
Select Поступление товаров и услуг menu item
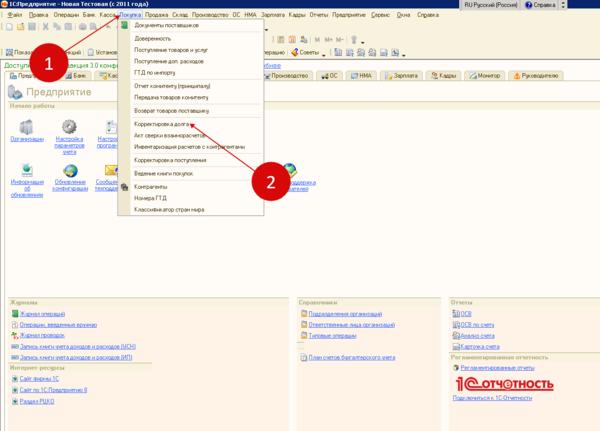pyautogui.click(x=197, y=50)
